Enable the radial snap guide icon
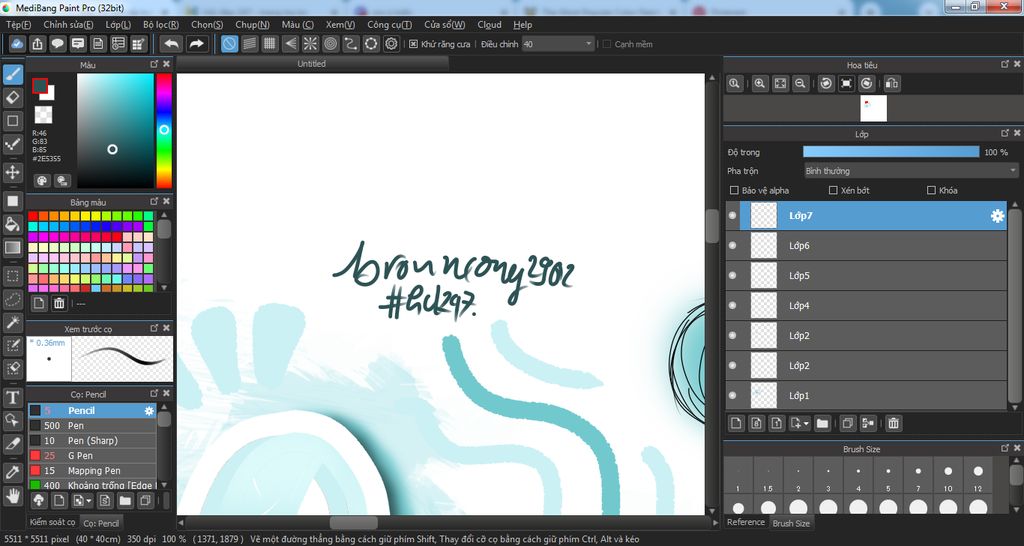This screenshot has width=1024, height=546. [x=310, y=44]
